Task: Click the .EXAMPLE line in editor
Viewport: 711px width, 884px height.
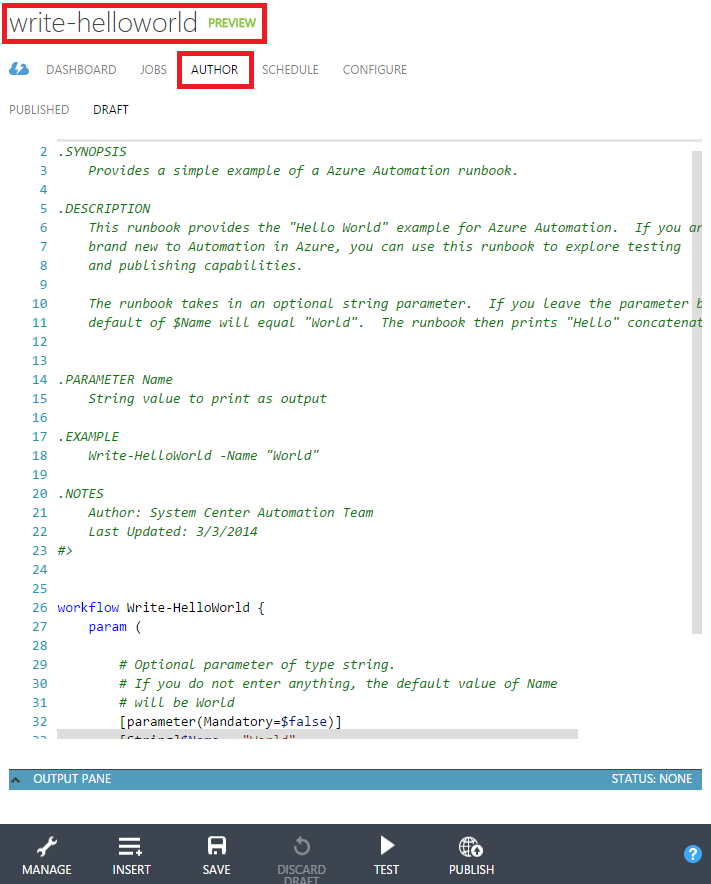Action: tap(89, 437)
